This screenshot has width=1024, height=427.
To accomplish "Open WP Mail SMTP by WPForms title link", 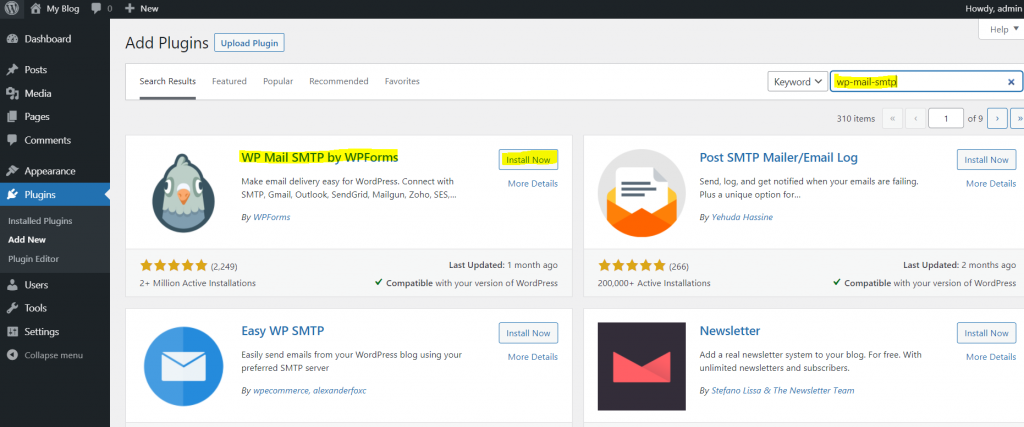I will pyautogui.click(x=319, y=157).
